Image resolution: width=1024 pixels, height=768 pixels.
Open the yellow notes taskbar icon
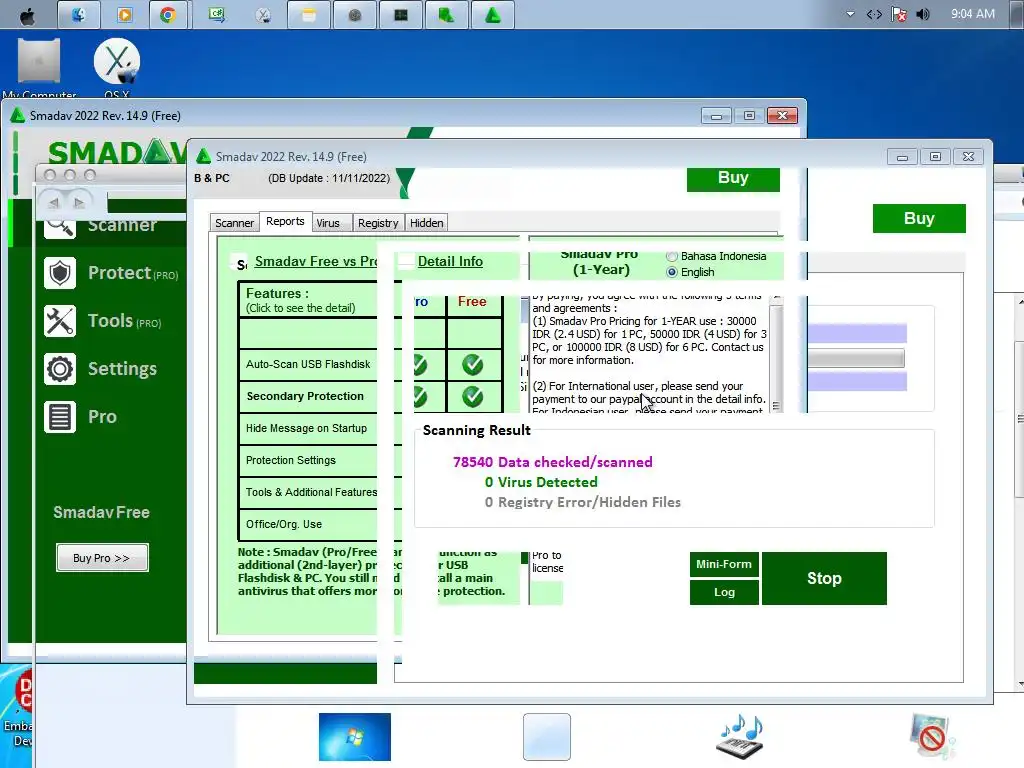[x=308, y=15]
